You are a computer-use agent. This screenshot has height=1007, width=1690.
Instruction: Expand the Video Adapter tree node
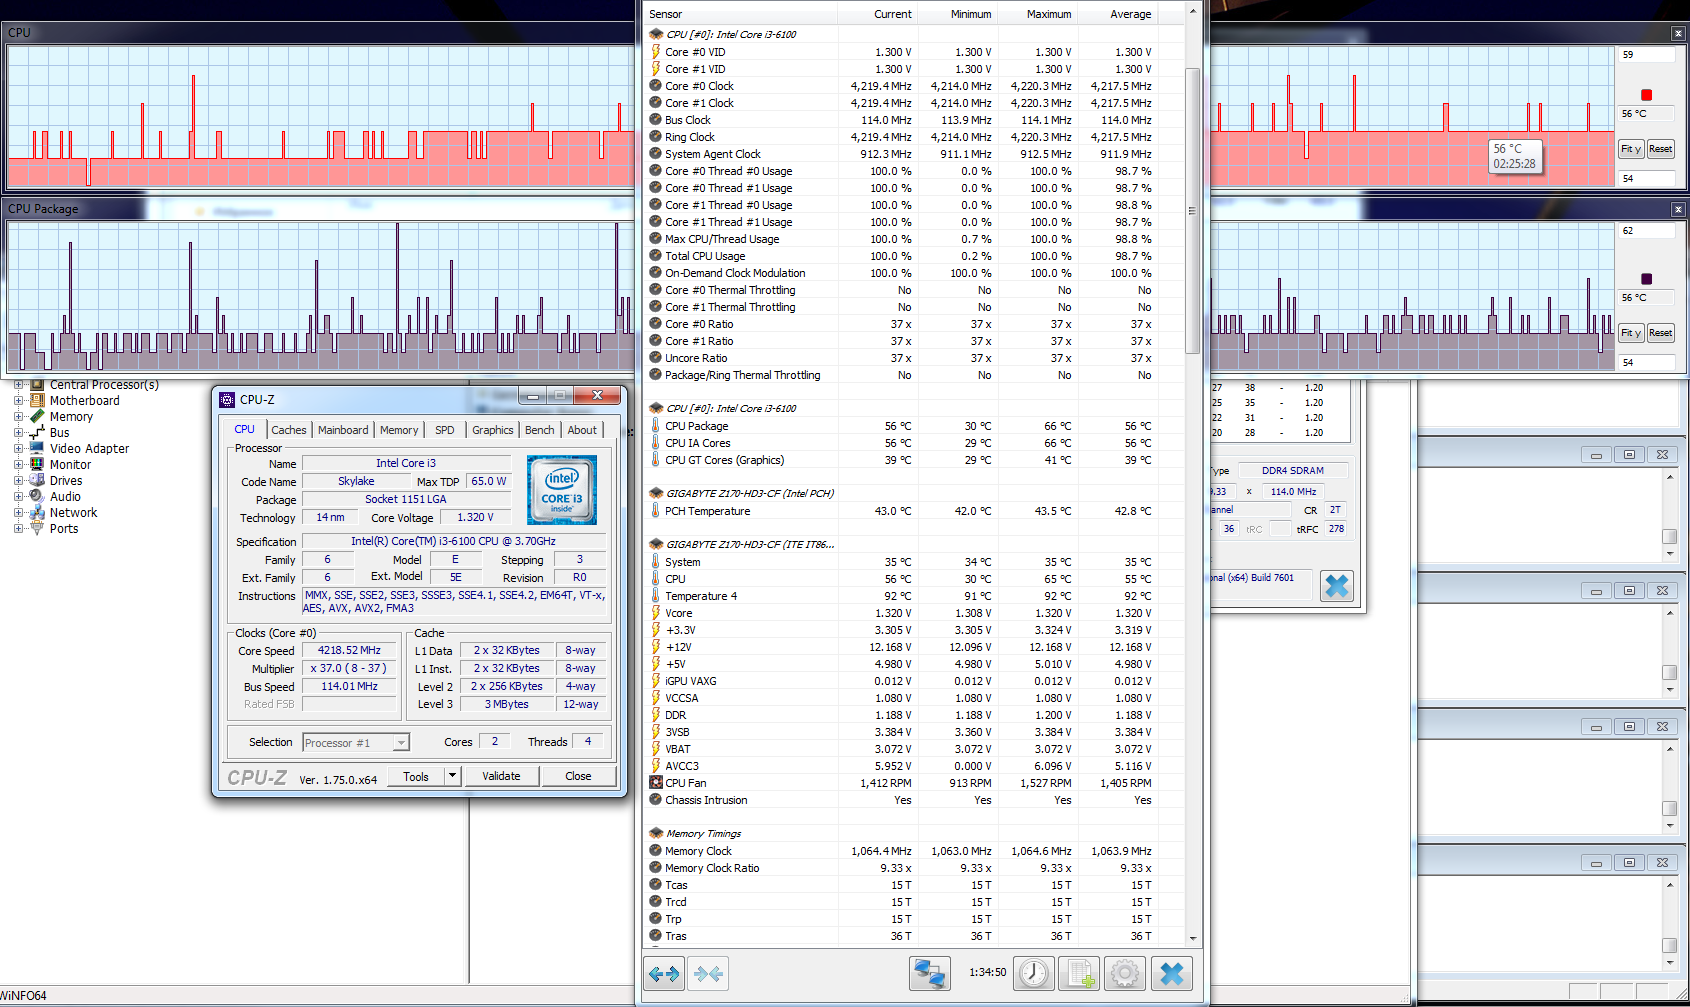click(18, 449)
